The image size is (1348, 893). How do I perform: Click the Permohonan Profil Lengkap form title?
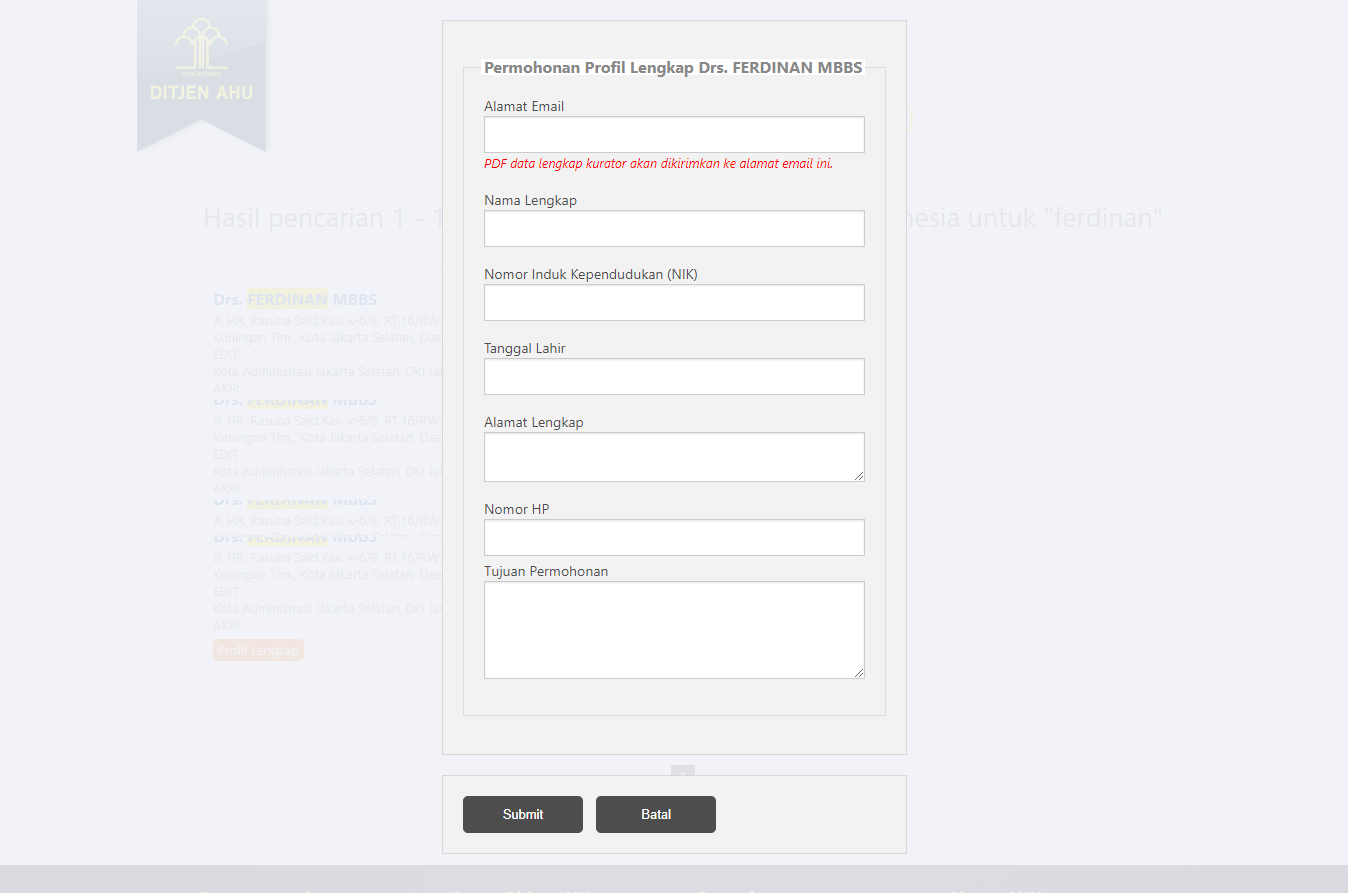673,68
